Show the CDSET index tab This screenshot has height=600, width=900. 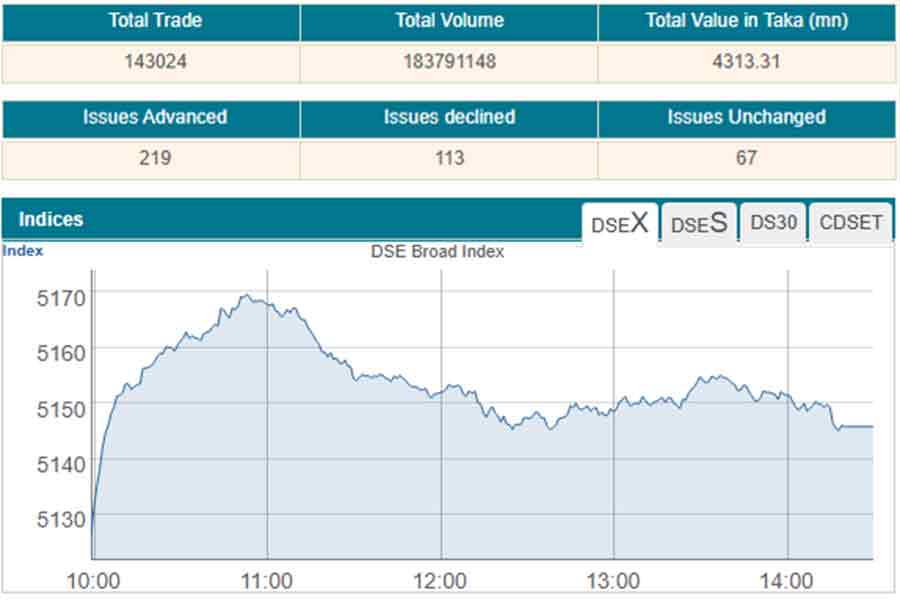(851, 223)
